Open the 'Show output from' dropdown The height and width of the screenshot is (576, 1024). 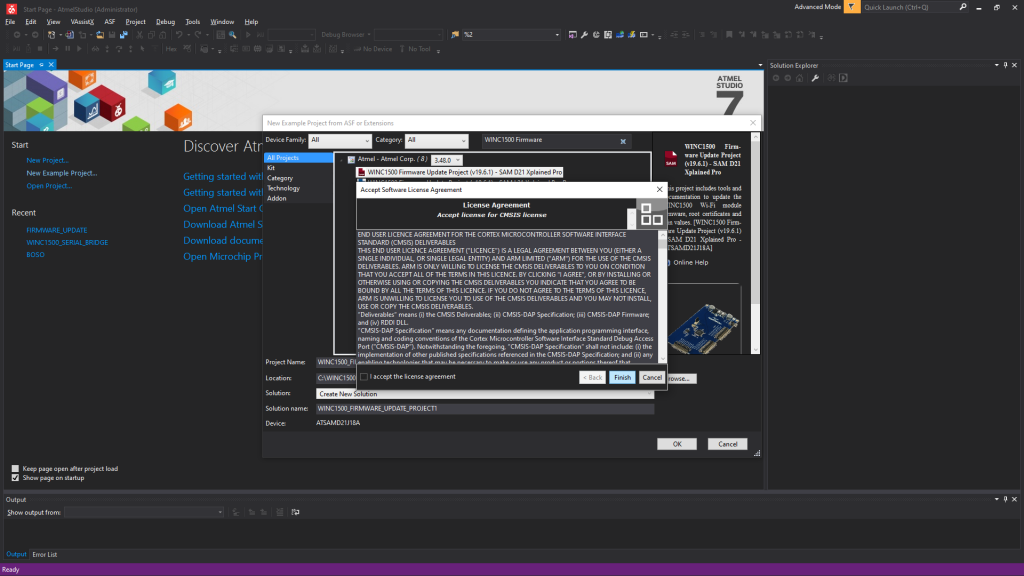pyautogui.click(x=144, y=512)
